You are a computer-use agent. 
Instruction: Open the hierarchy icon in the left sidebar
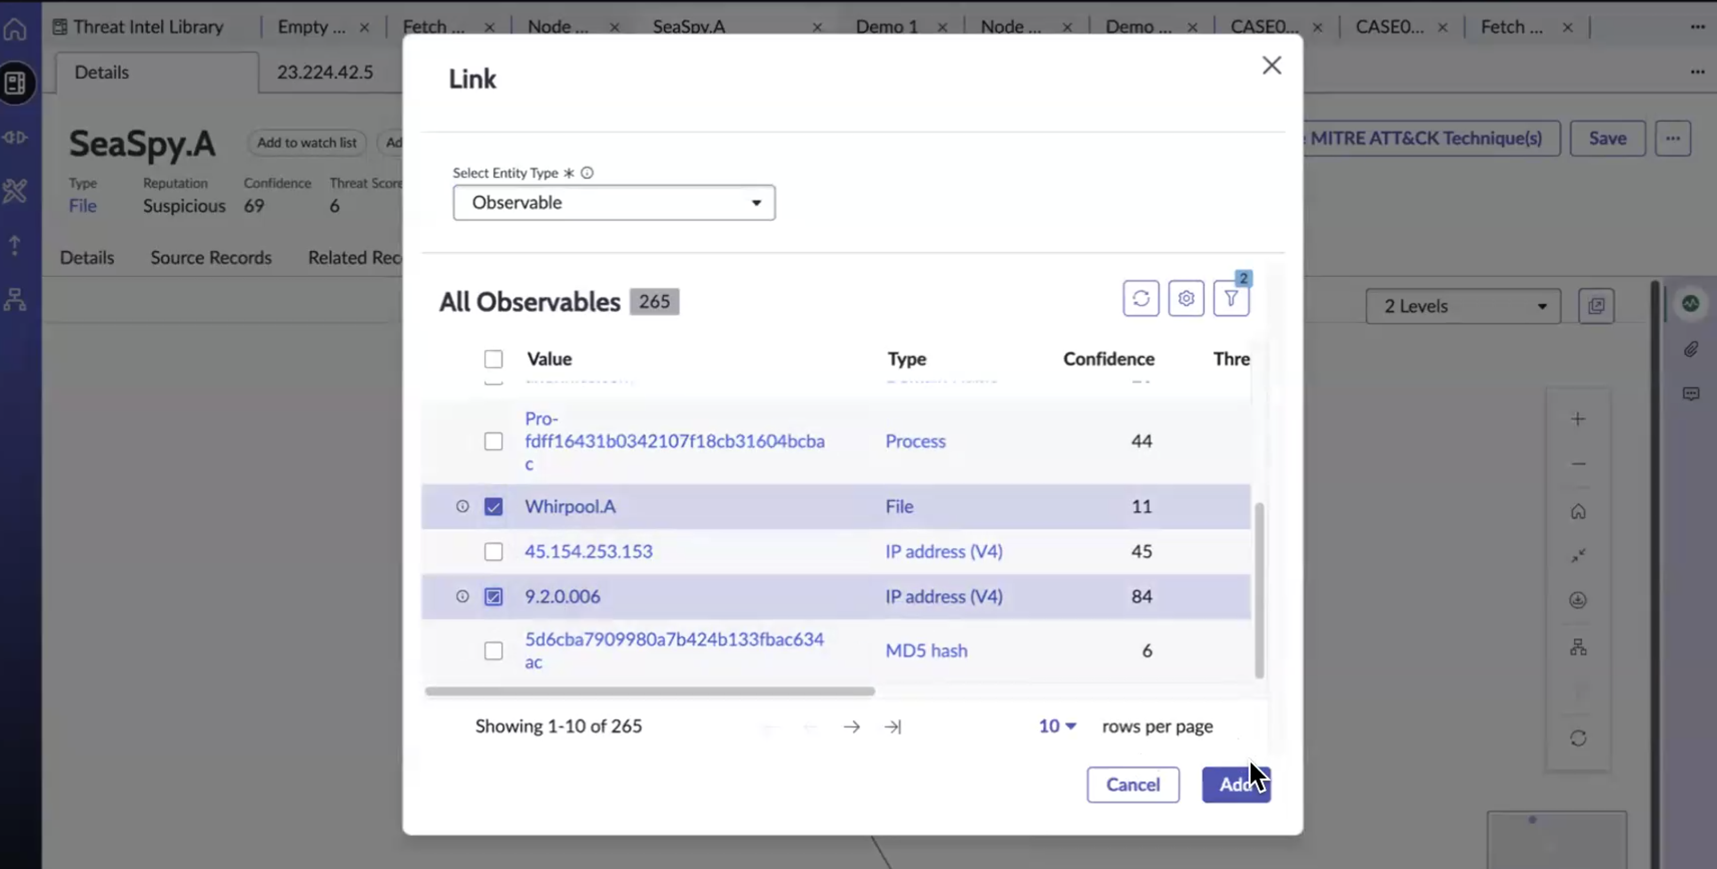[x=15, y=298]
